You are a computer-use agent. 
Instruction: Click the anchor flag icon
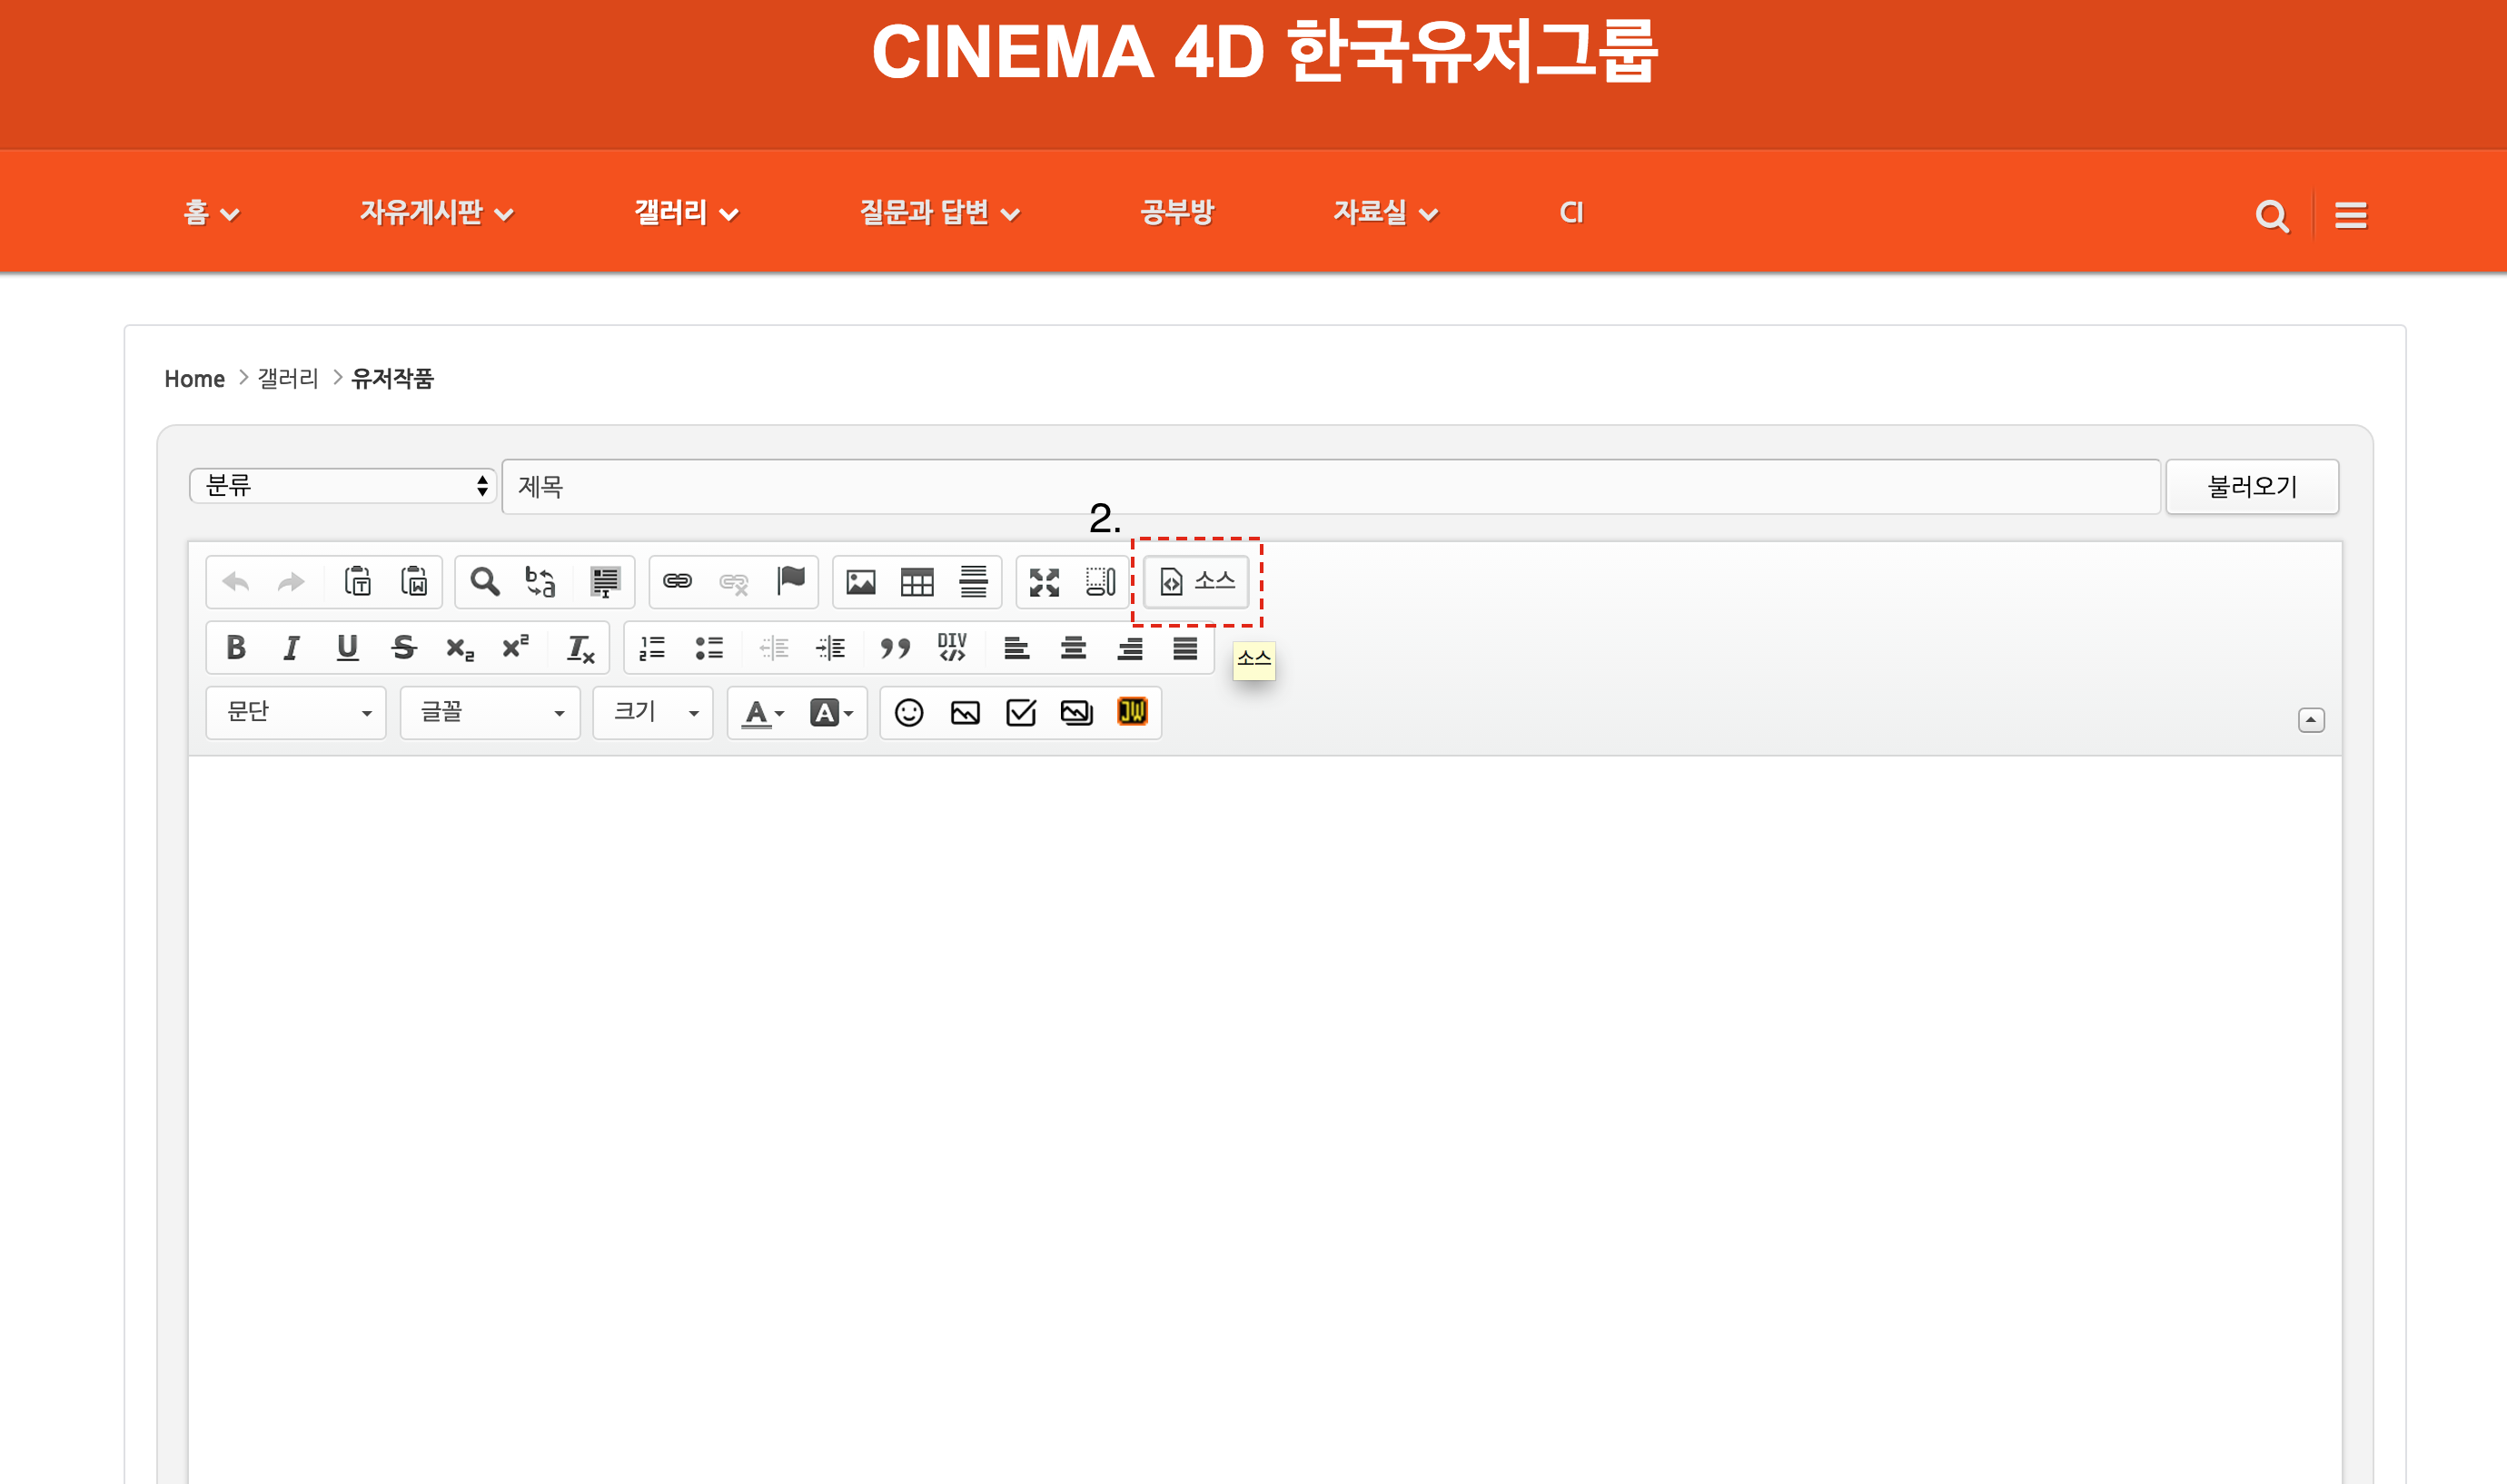[791, 582]
